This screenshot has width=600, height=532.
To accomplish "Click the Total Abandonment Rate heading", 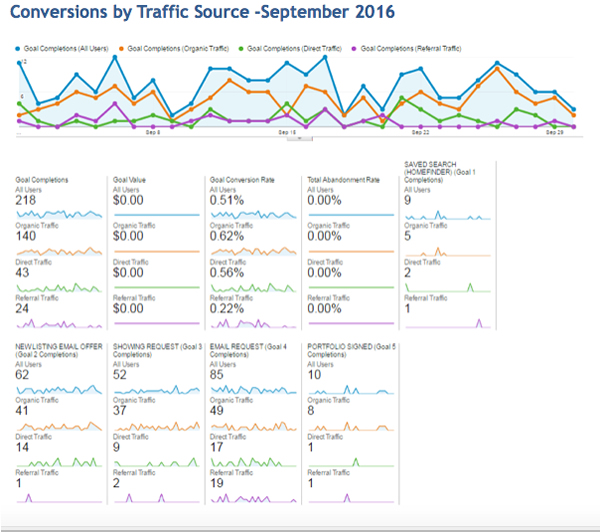I will pyautogui.click(x=344, y=180).
